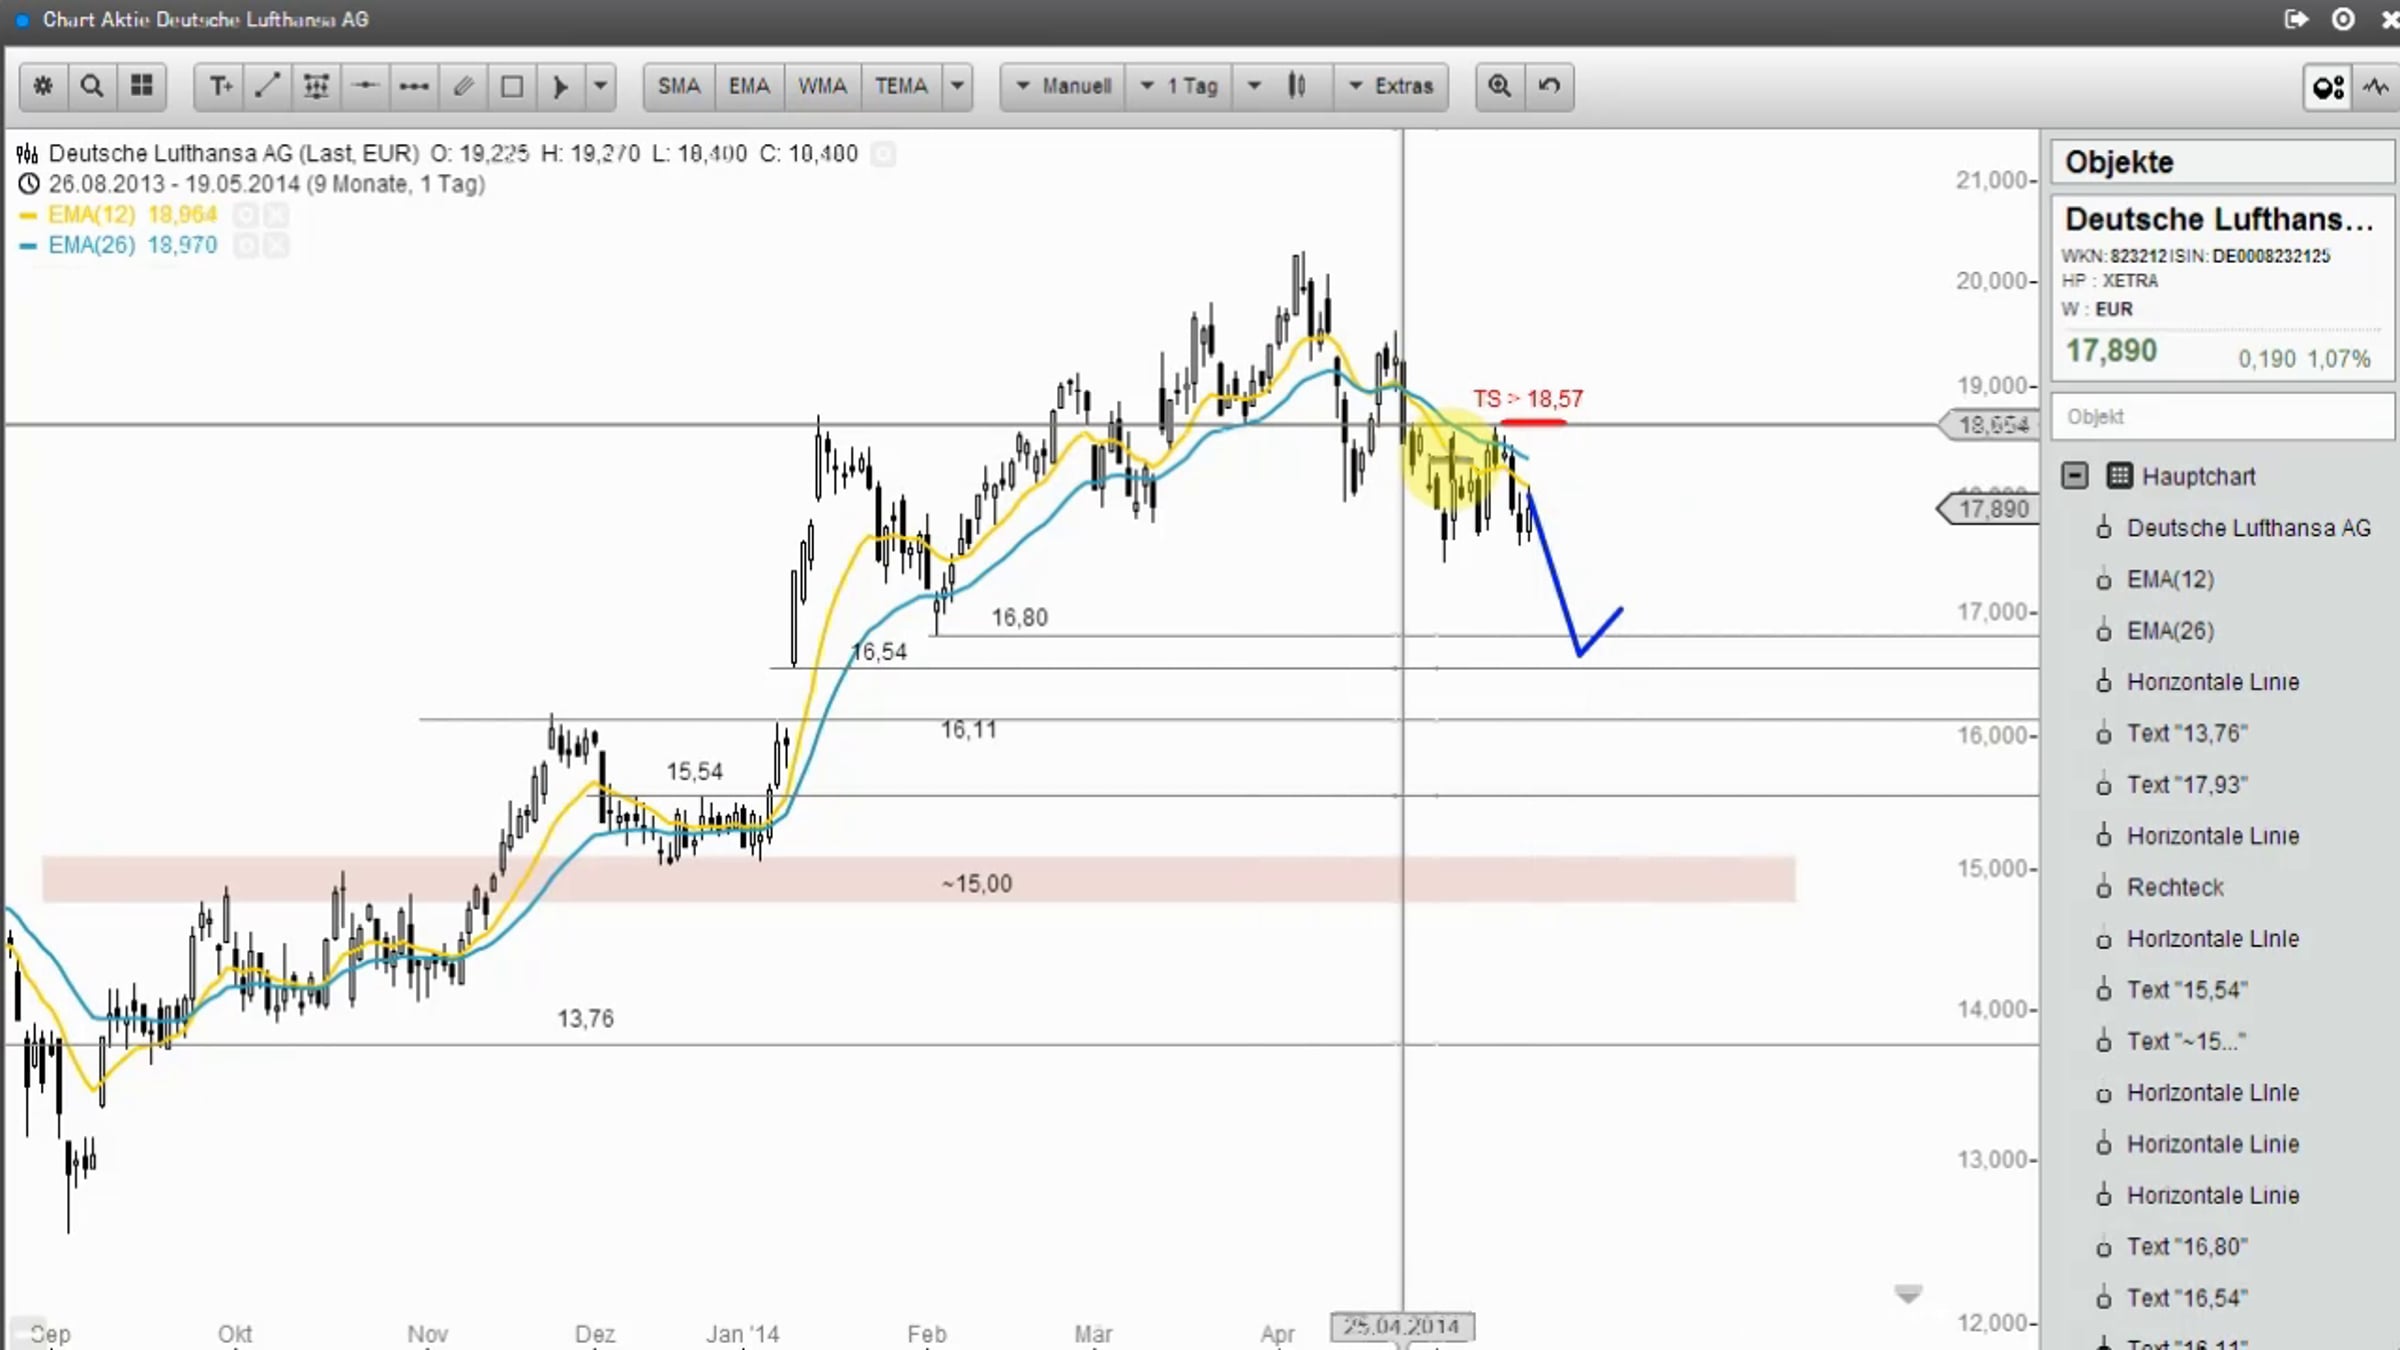Select Text "16,80" in object tree
Screen dimensions: 2400x1350
[x=2187, y=1247]
